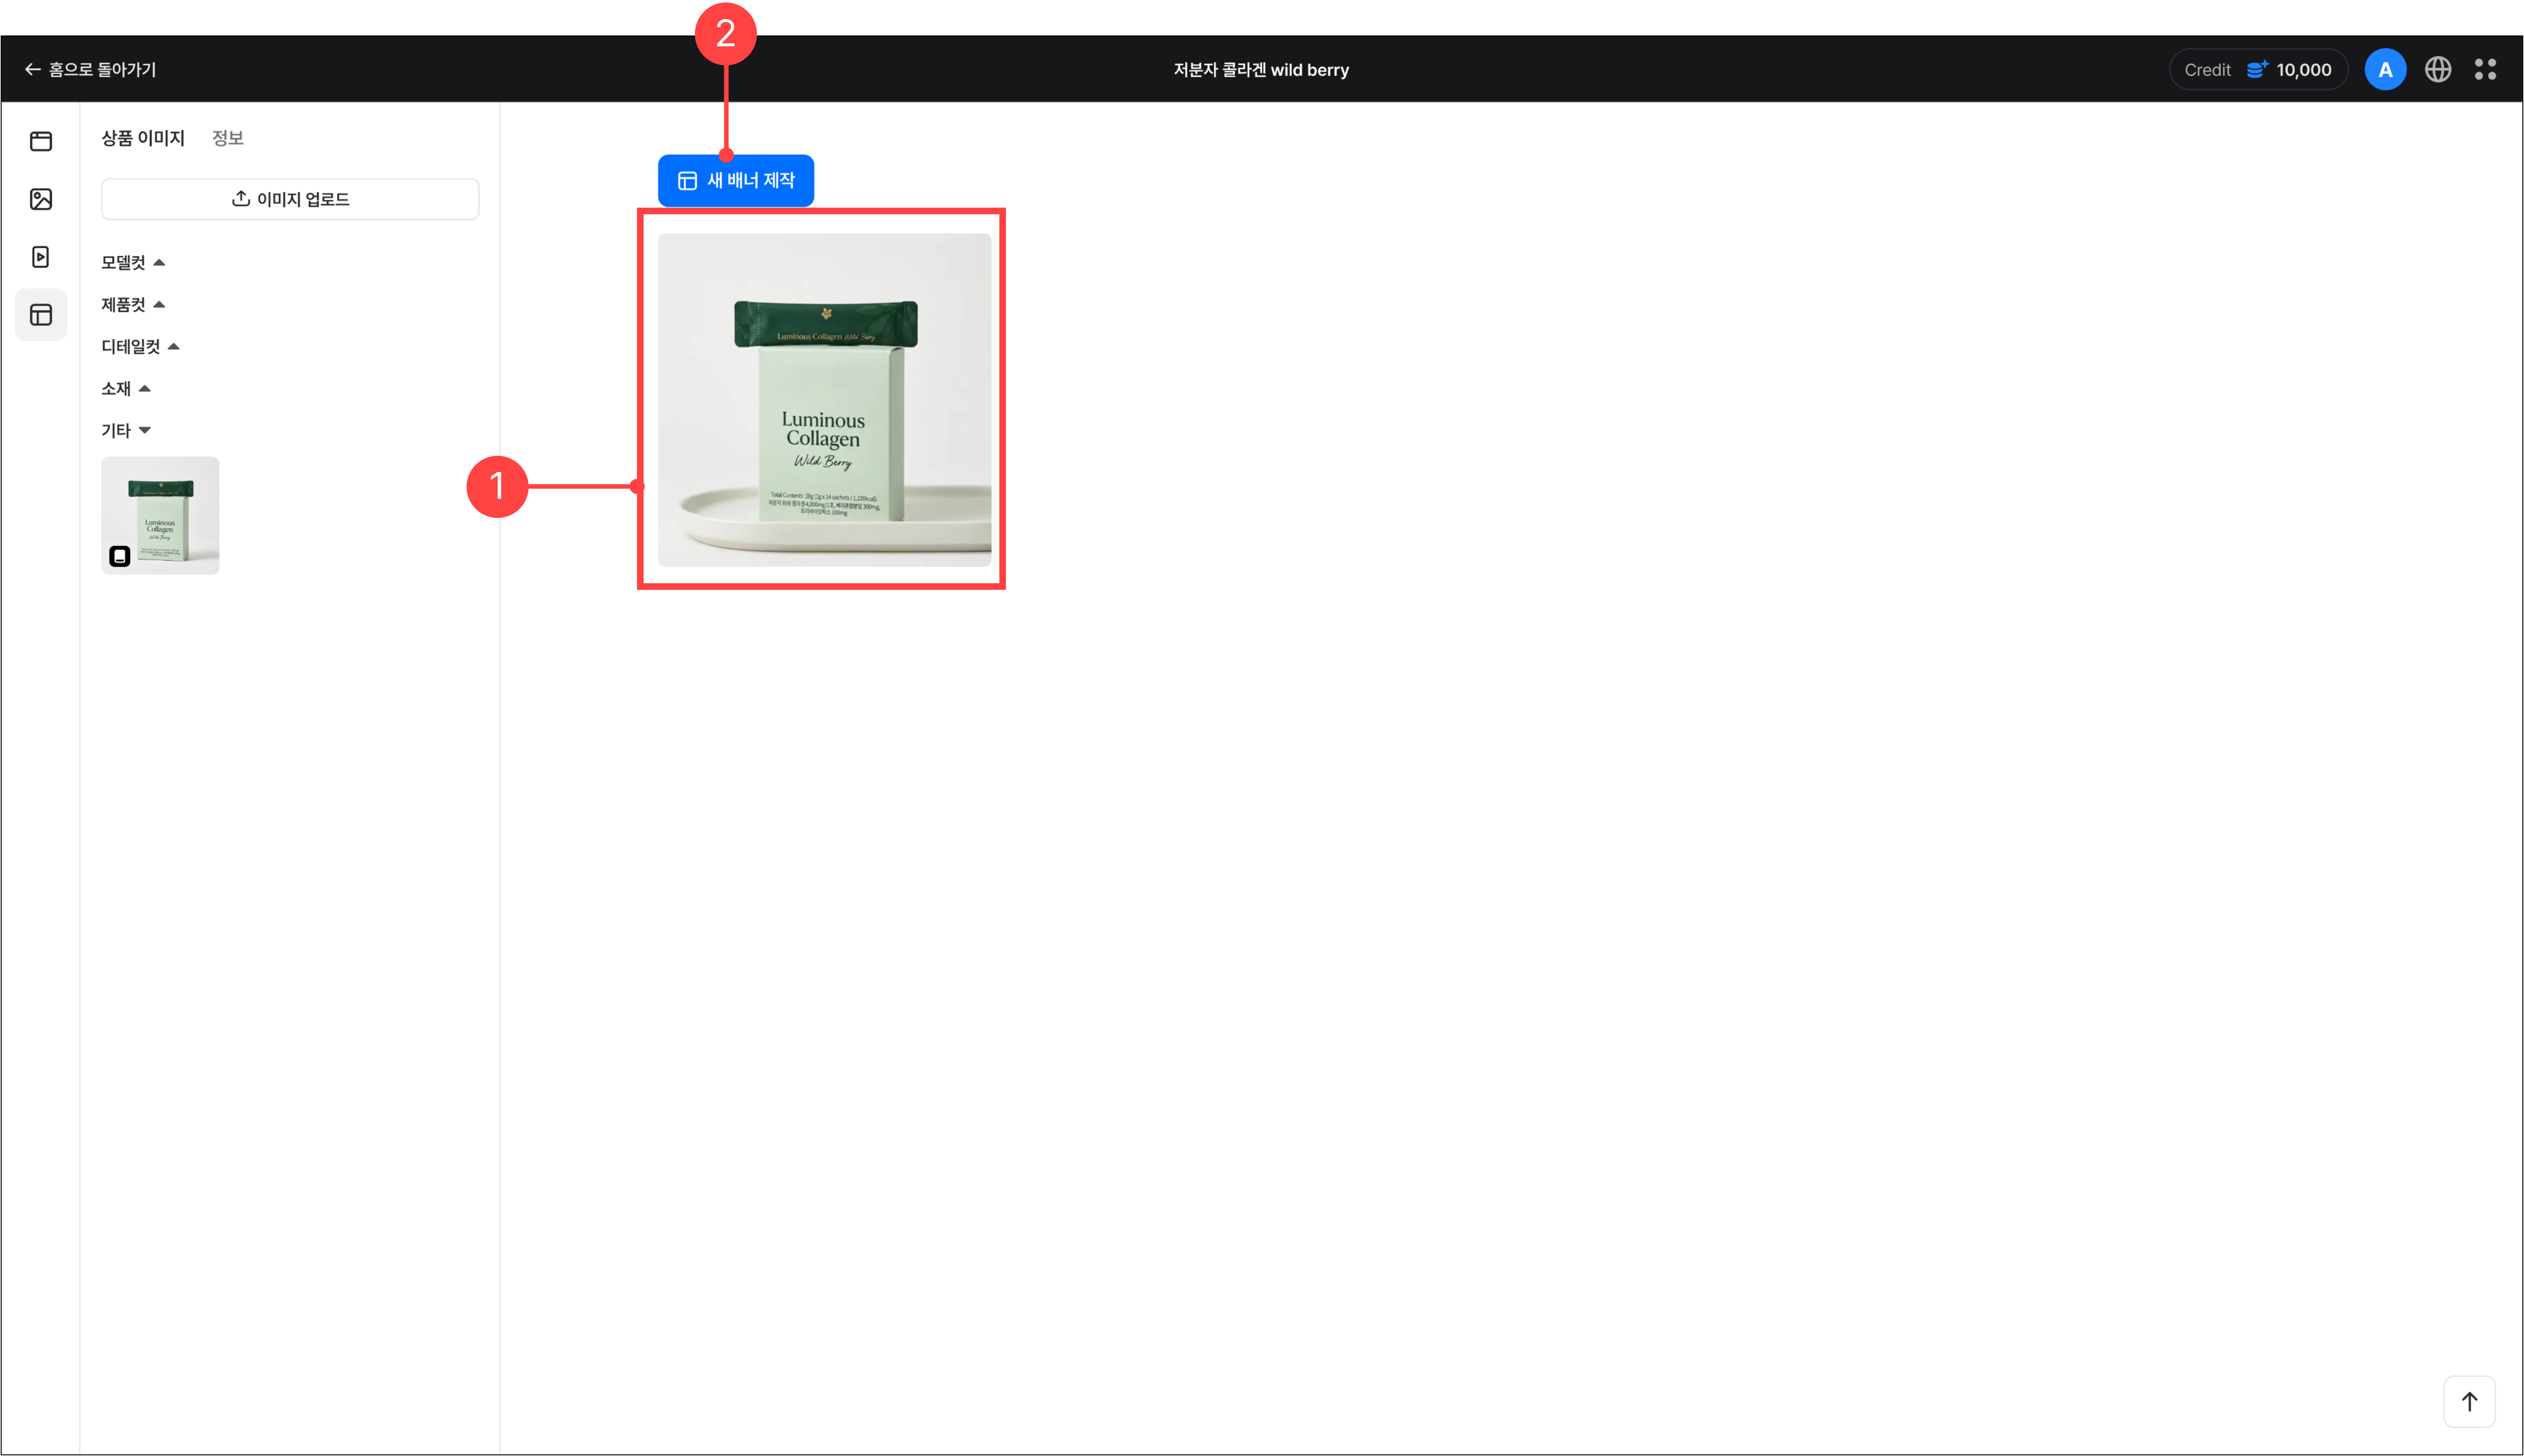Click the scroll-to-top arrow button
Viewport: 2524px width, 1456px height.
pos(2469,1402)
